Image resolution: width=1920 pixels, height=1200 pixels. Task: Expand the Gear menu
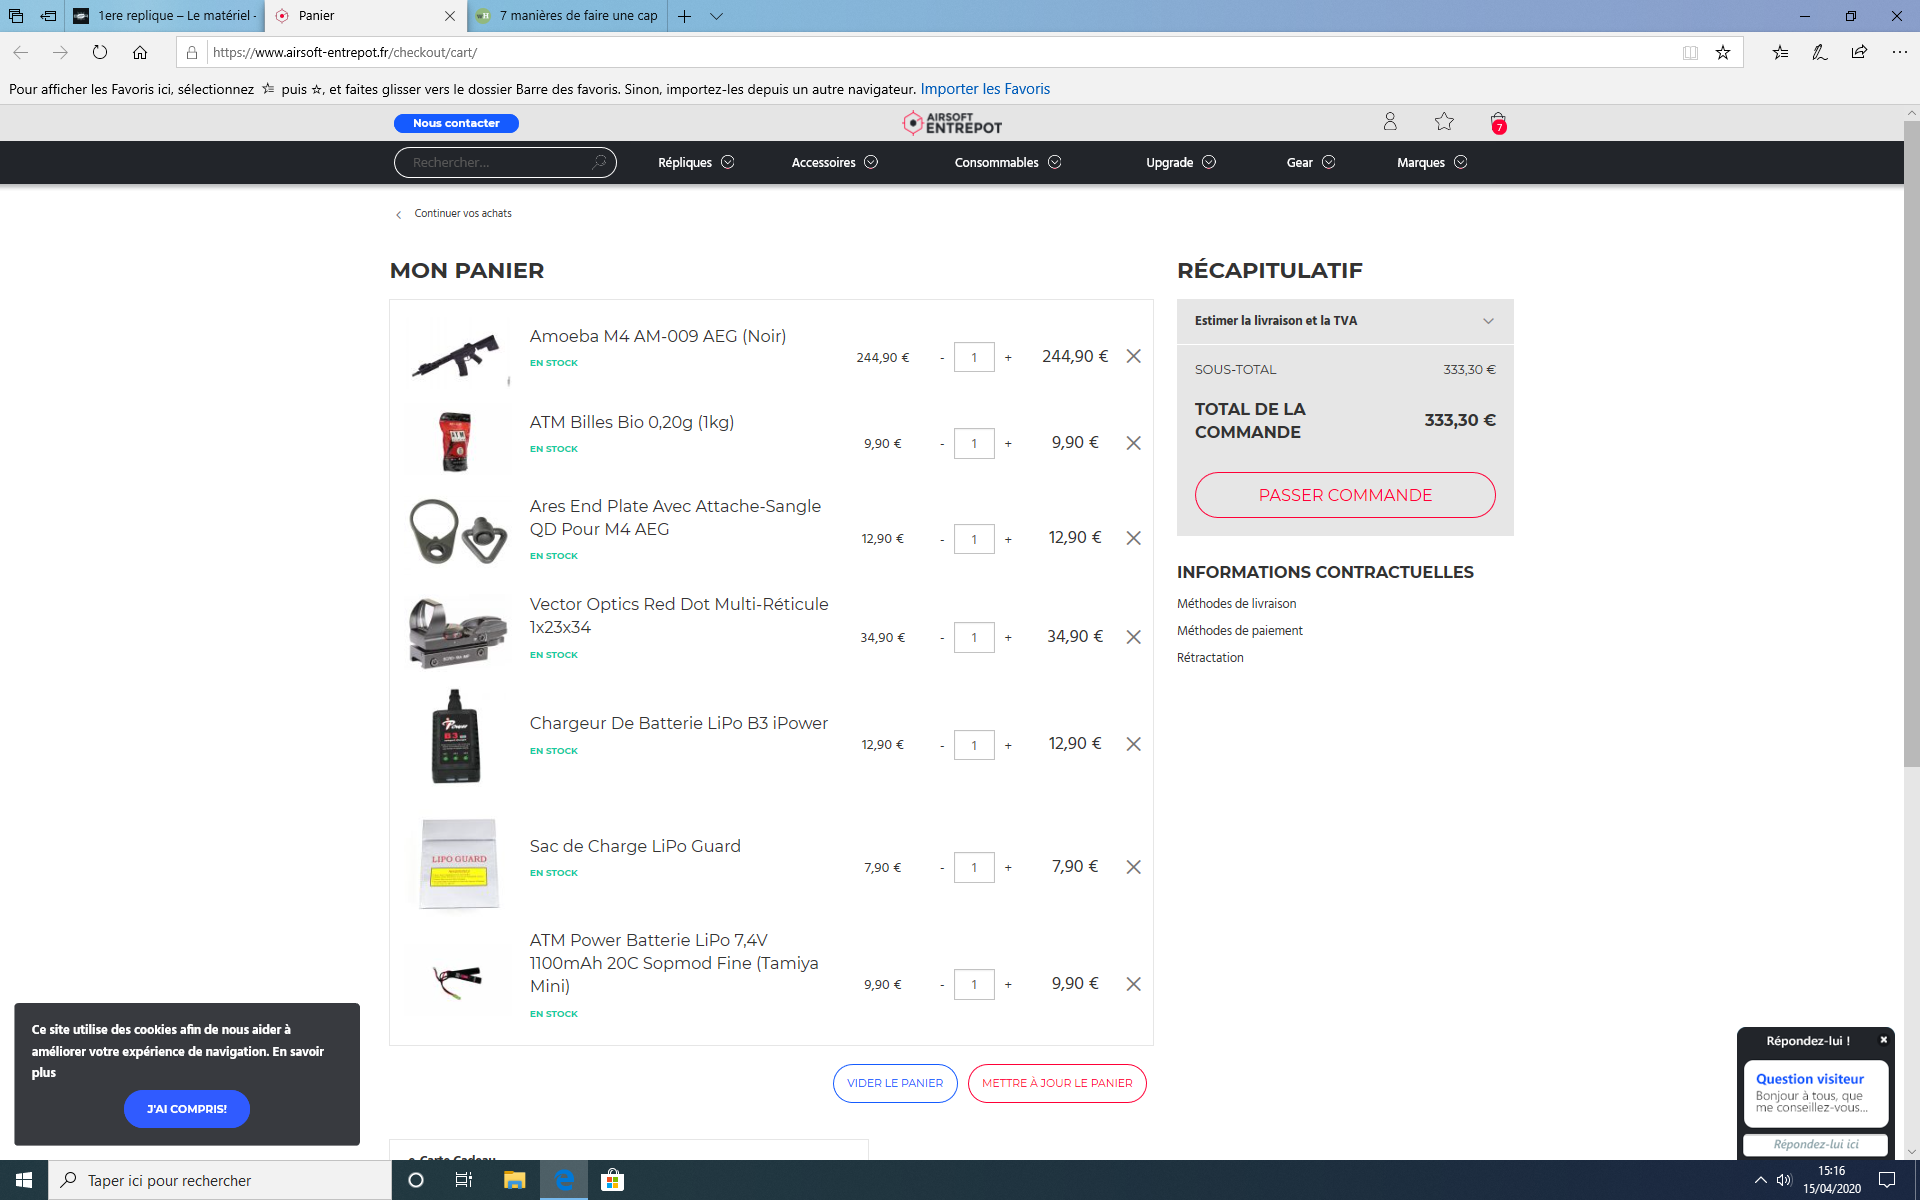tap(1311, 162)
